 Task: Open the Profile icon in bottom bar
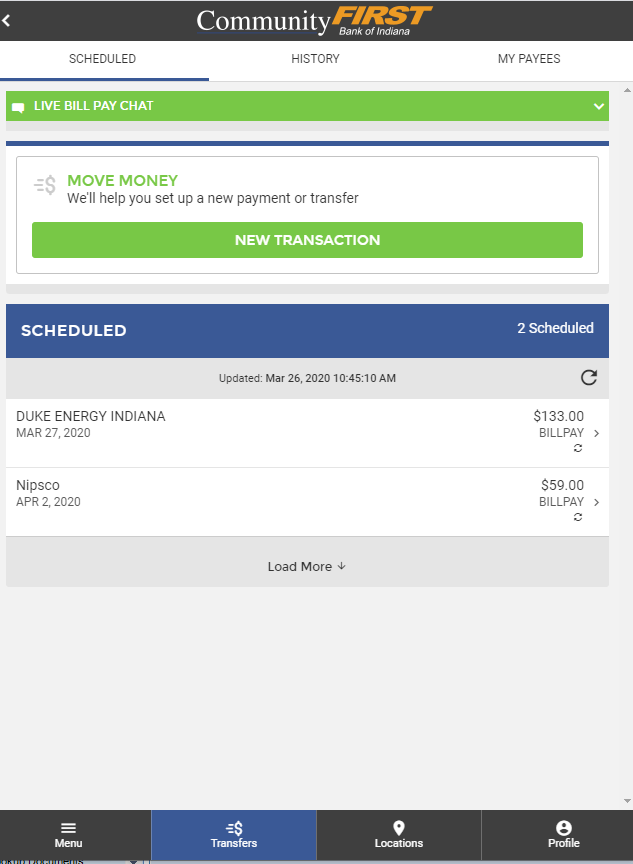coord(563,828)
